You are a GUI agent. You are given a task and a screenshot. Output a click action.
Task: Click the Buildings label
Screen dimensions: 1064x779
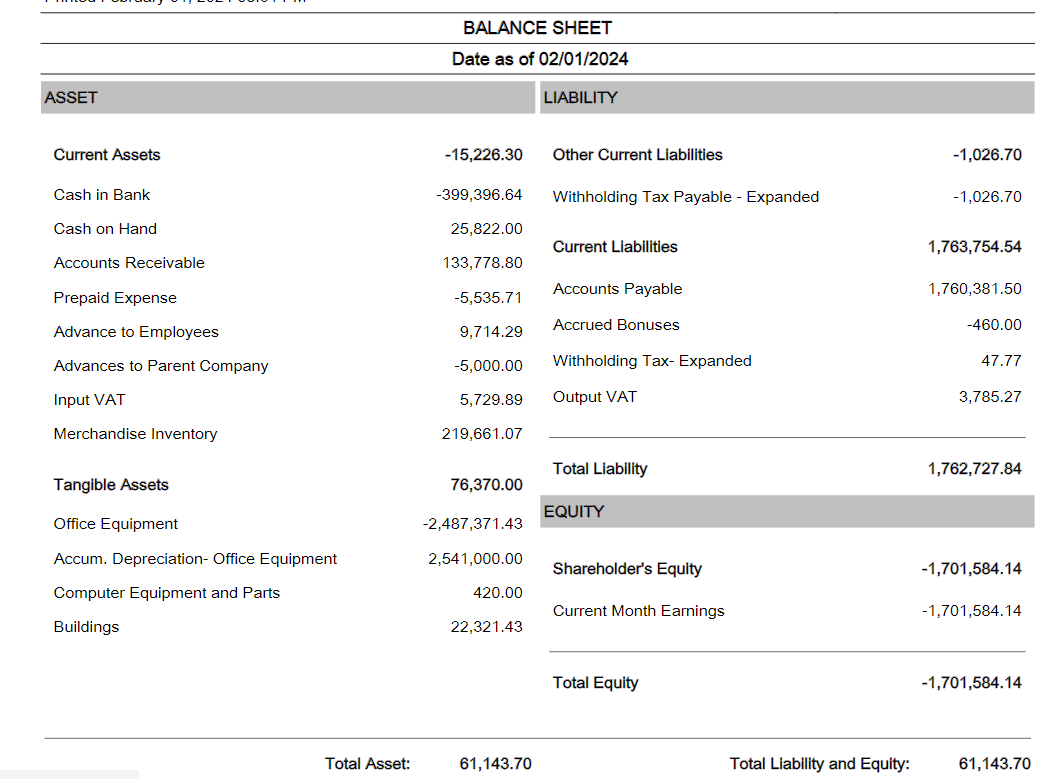pyautogui.click(x=86, y=626)
